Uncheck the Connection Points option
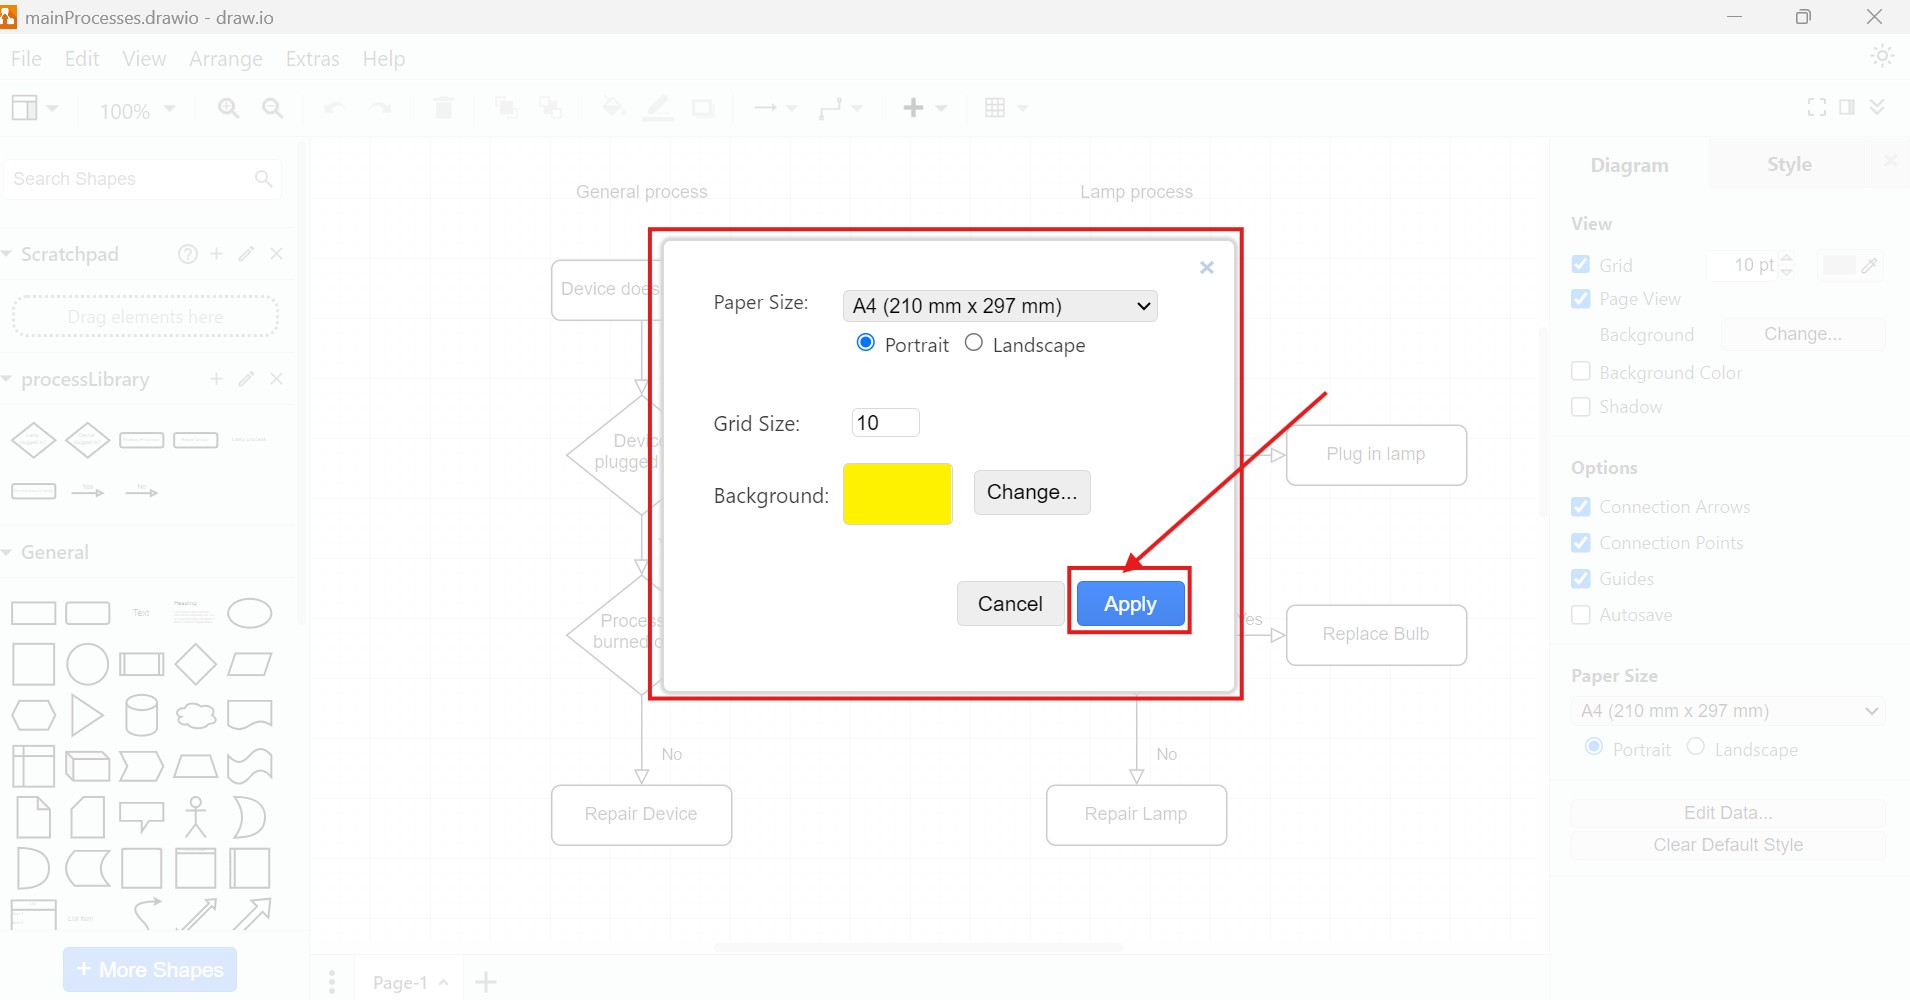The width and height of the screenshot is (1910, 1000). point(1581,543)
